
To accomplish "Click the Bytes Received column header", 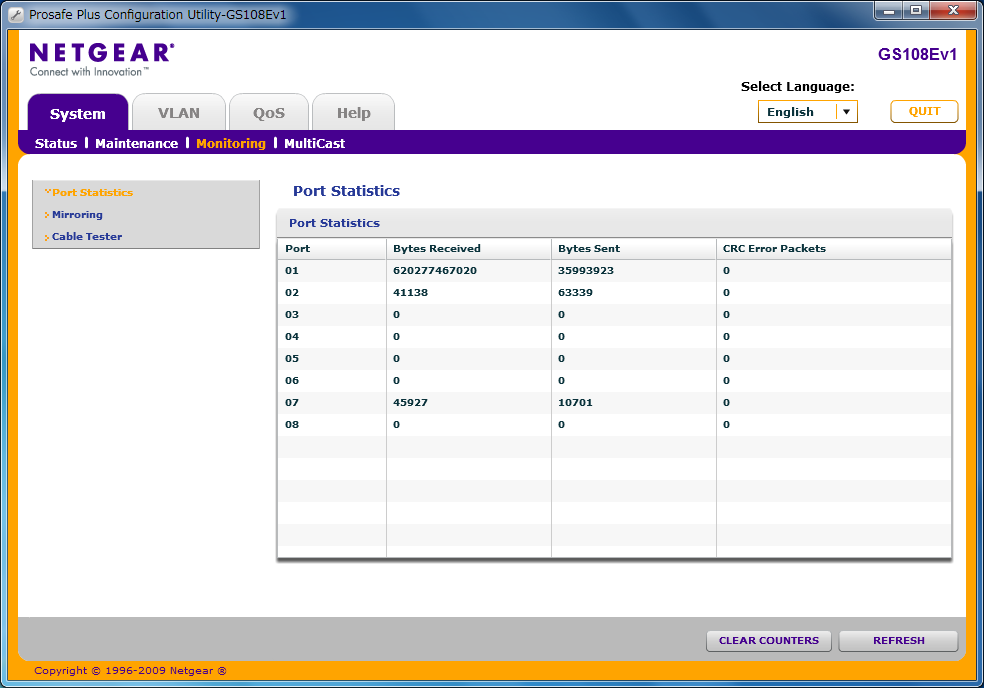I will point(437,249).
